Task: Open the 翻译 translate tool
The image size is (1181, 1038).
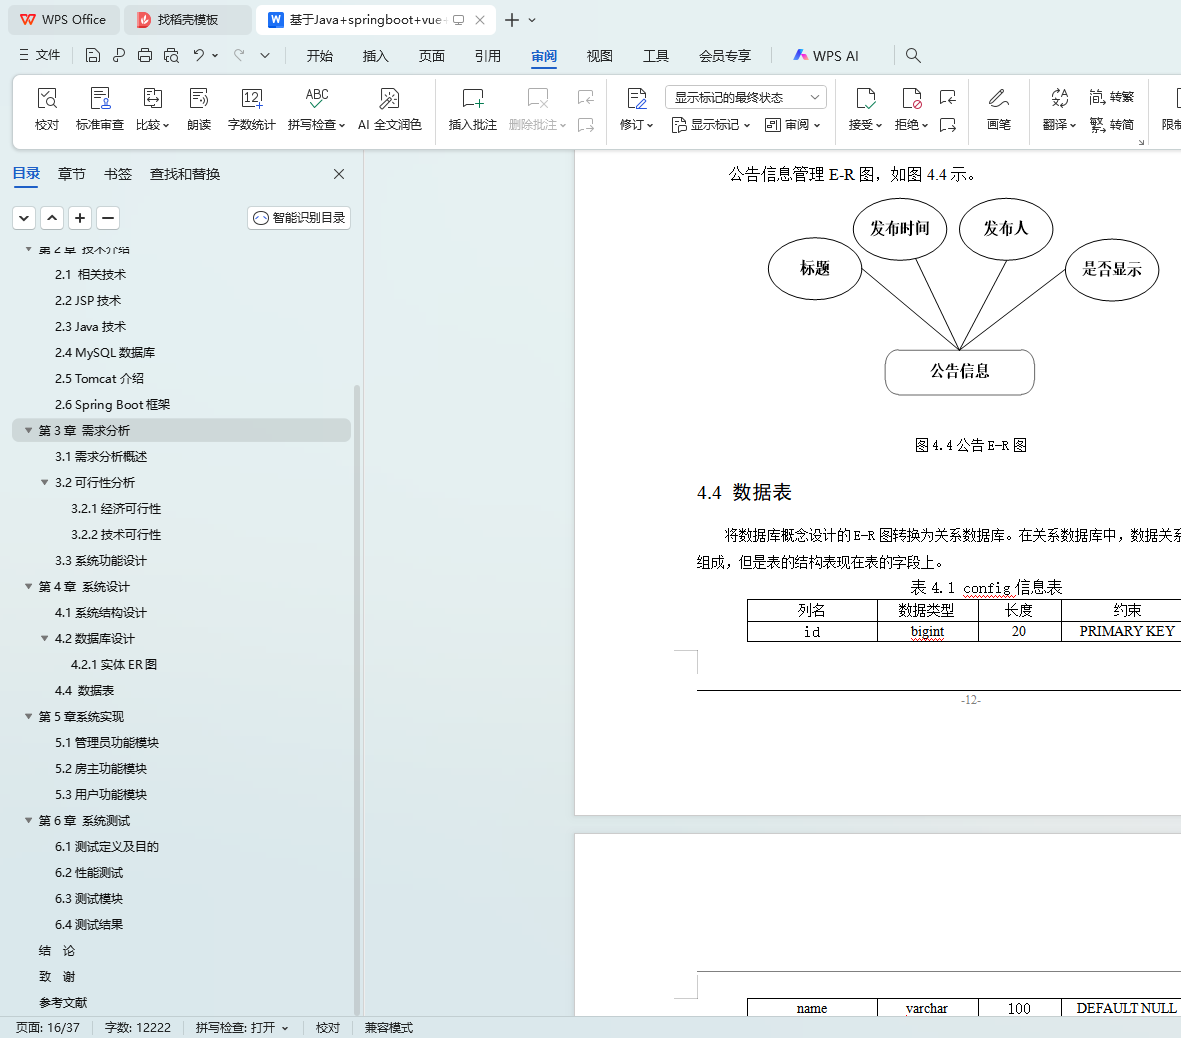Action: (1059, 108)
